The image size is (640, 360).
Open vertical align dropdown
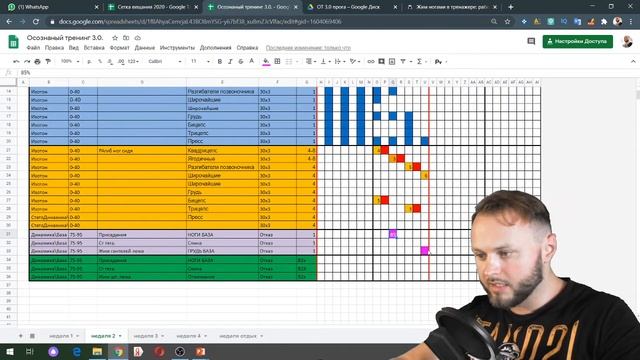point(325,62)
